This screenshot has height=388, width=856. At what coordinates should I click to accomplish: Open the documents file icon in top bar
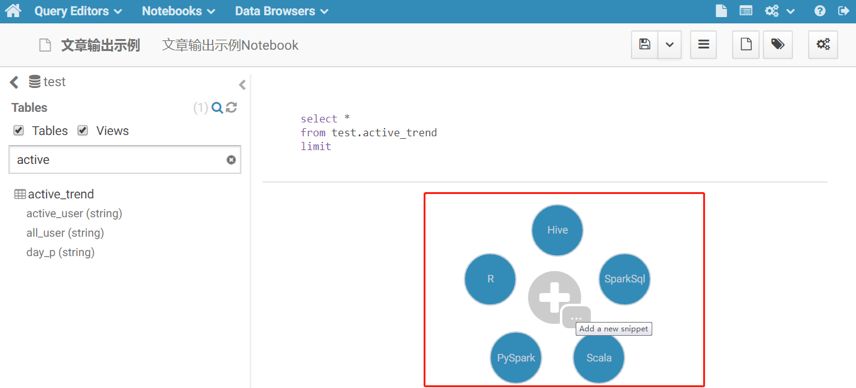click(721, 11)
